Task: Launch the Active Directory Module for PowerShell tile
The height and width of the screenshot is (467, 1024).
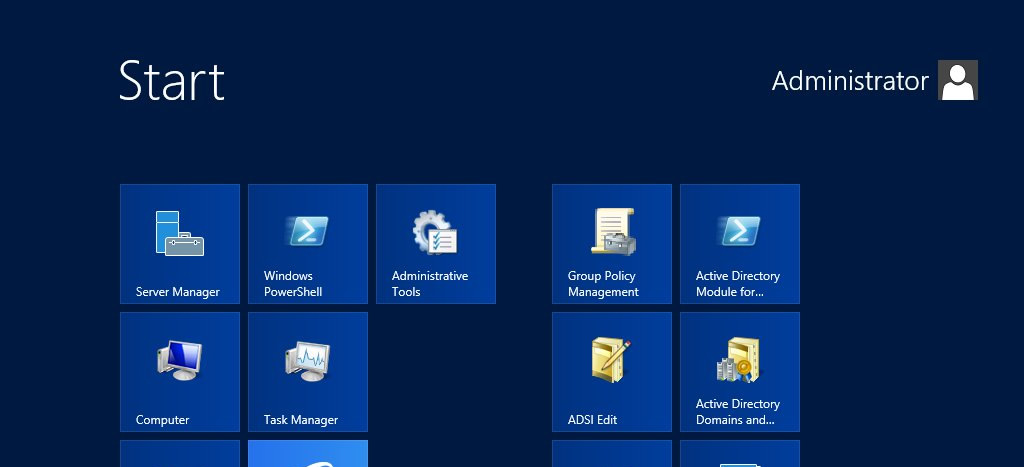Action: (x=740, y=243)
